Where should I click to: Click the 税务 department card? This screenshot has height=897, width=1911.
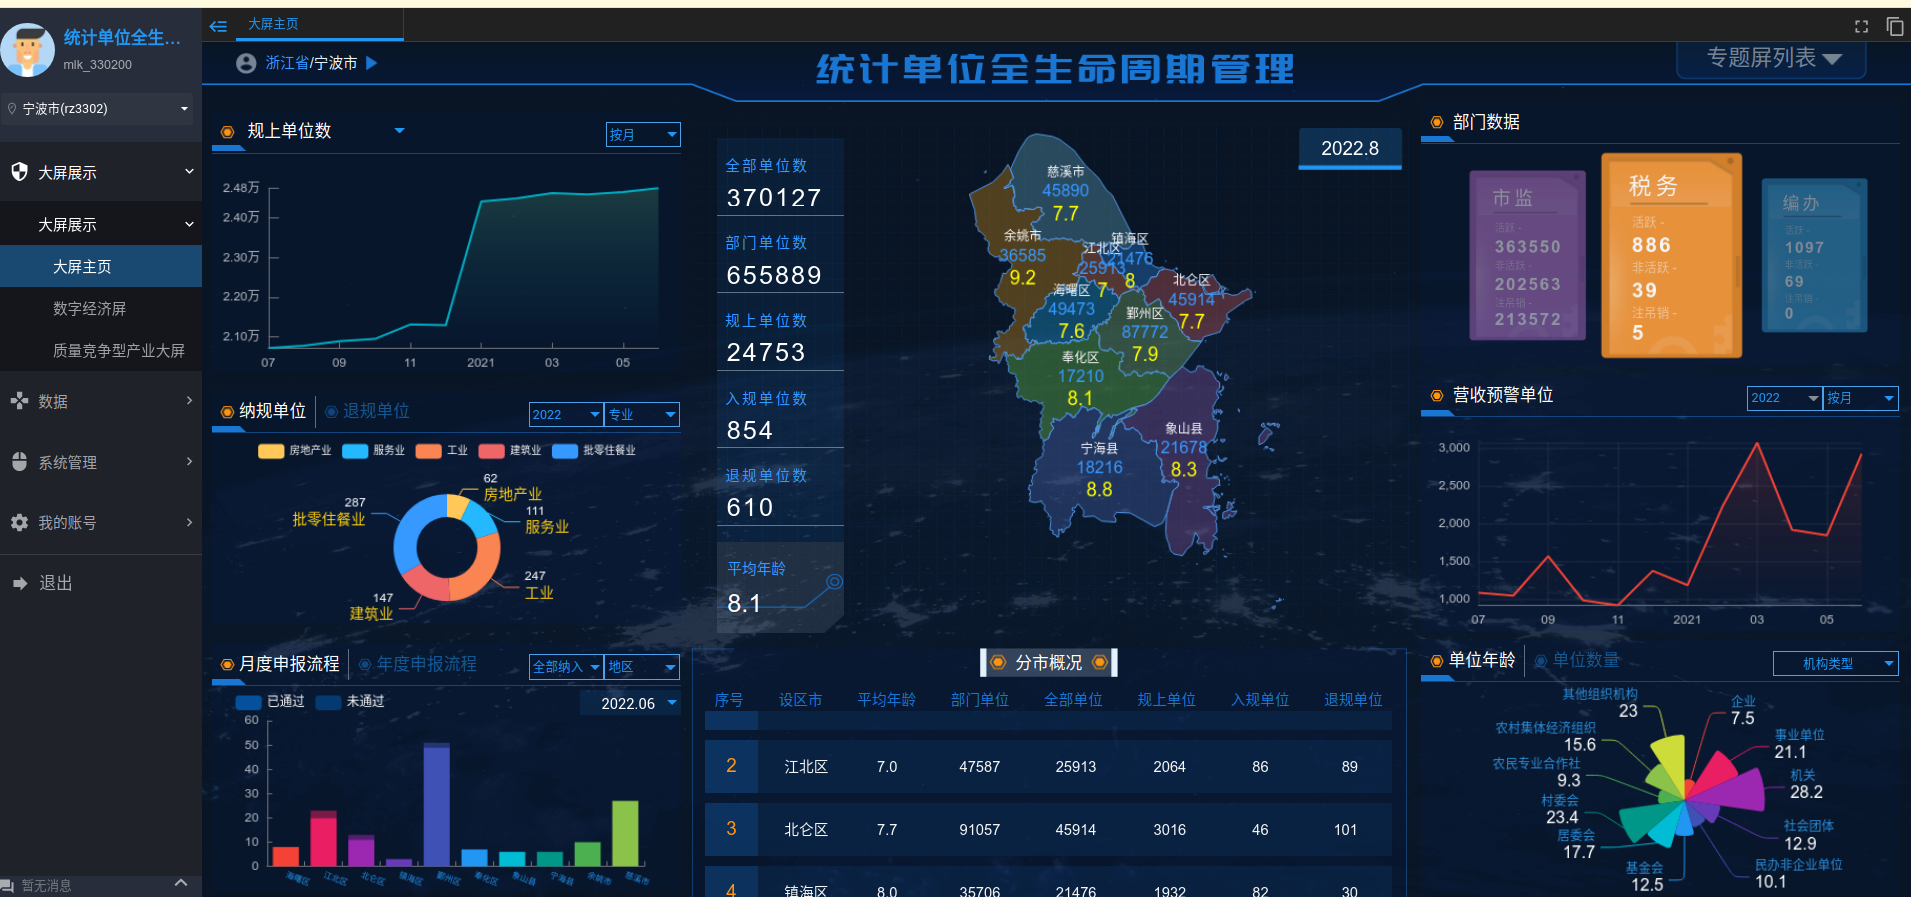1671,256
